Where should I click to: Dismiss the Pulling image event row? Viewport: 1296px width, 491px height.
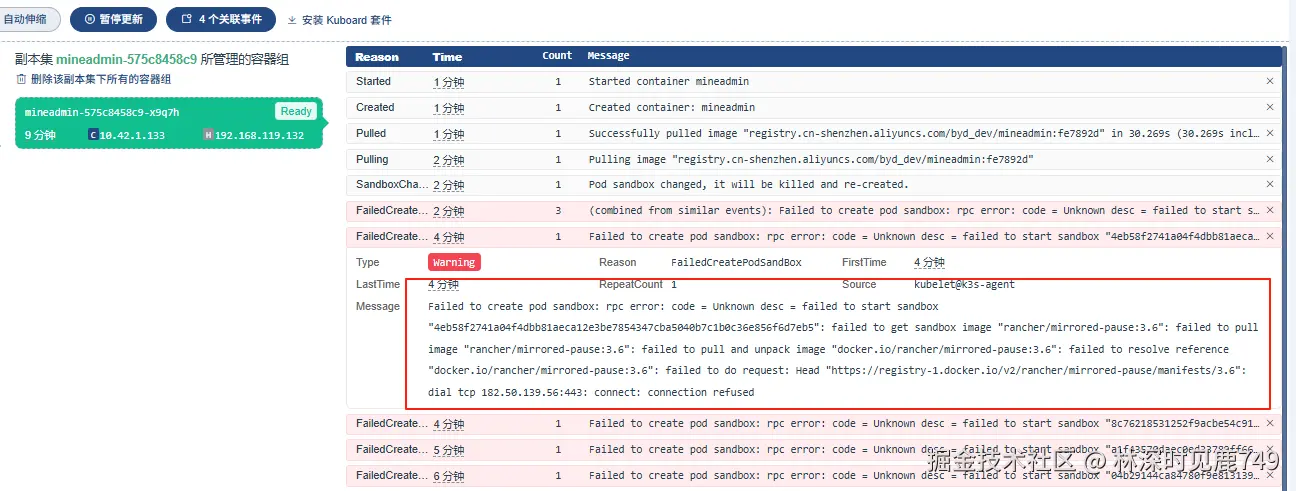(x=1270, y=159)
